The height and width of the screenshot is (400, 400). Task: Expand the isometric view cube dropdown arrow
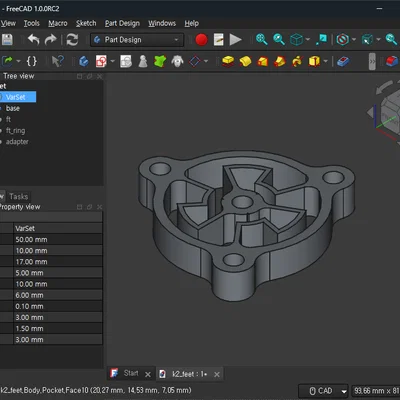pyautogui.click(x=308, y=39)
